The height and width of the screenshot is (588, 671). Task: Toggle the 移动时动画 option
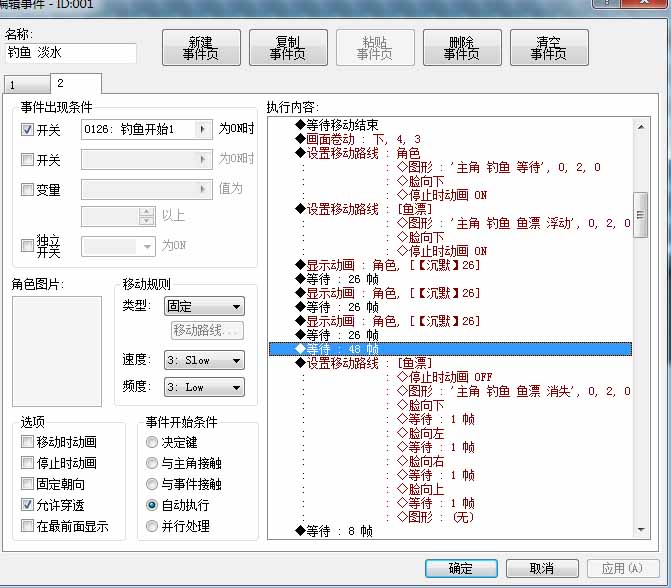click(27, 442)
